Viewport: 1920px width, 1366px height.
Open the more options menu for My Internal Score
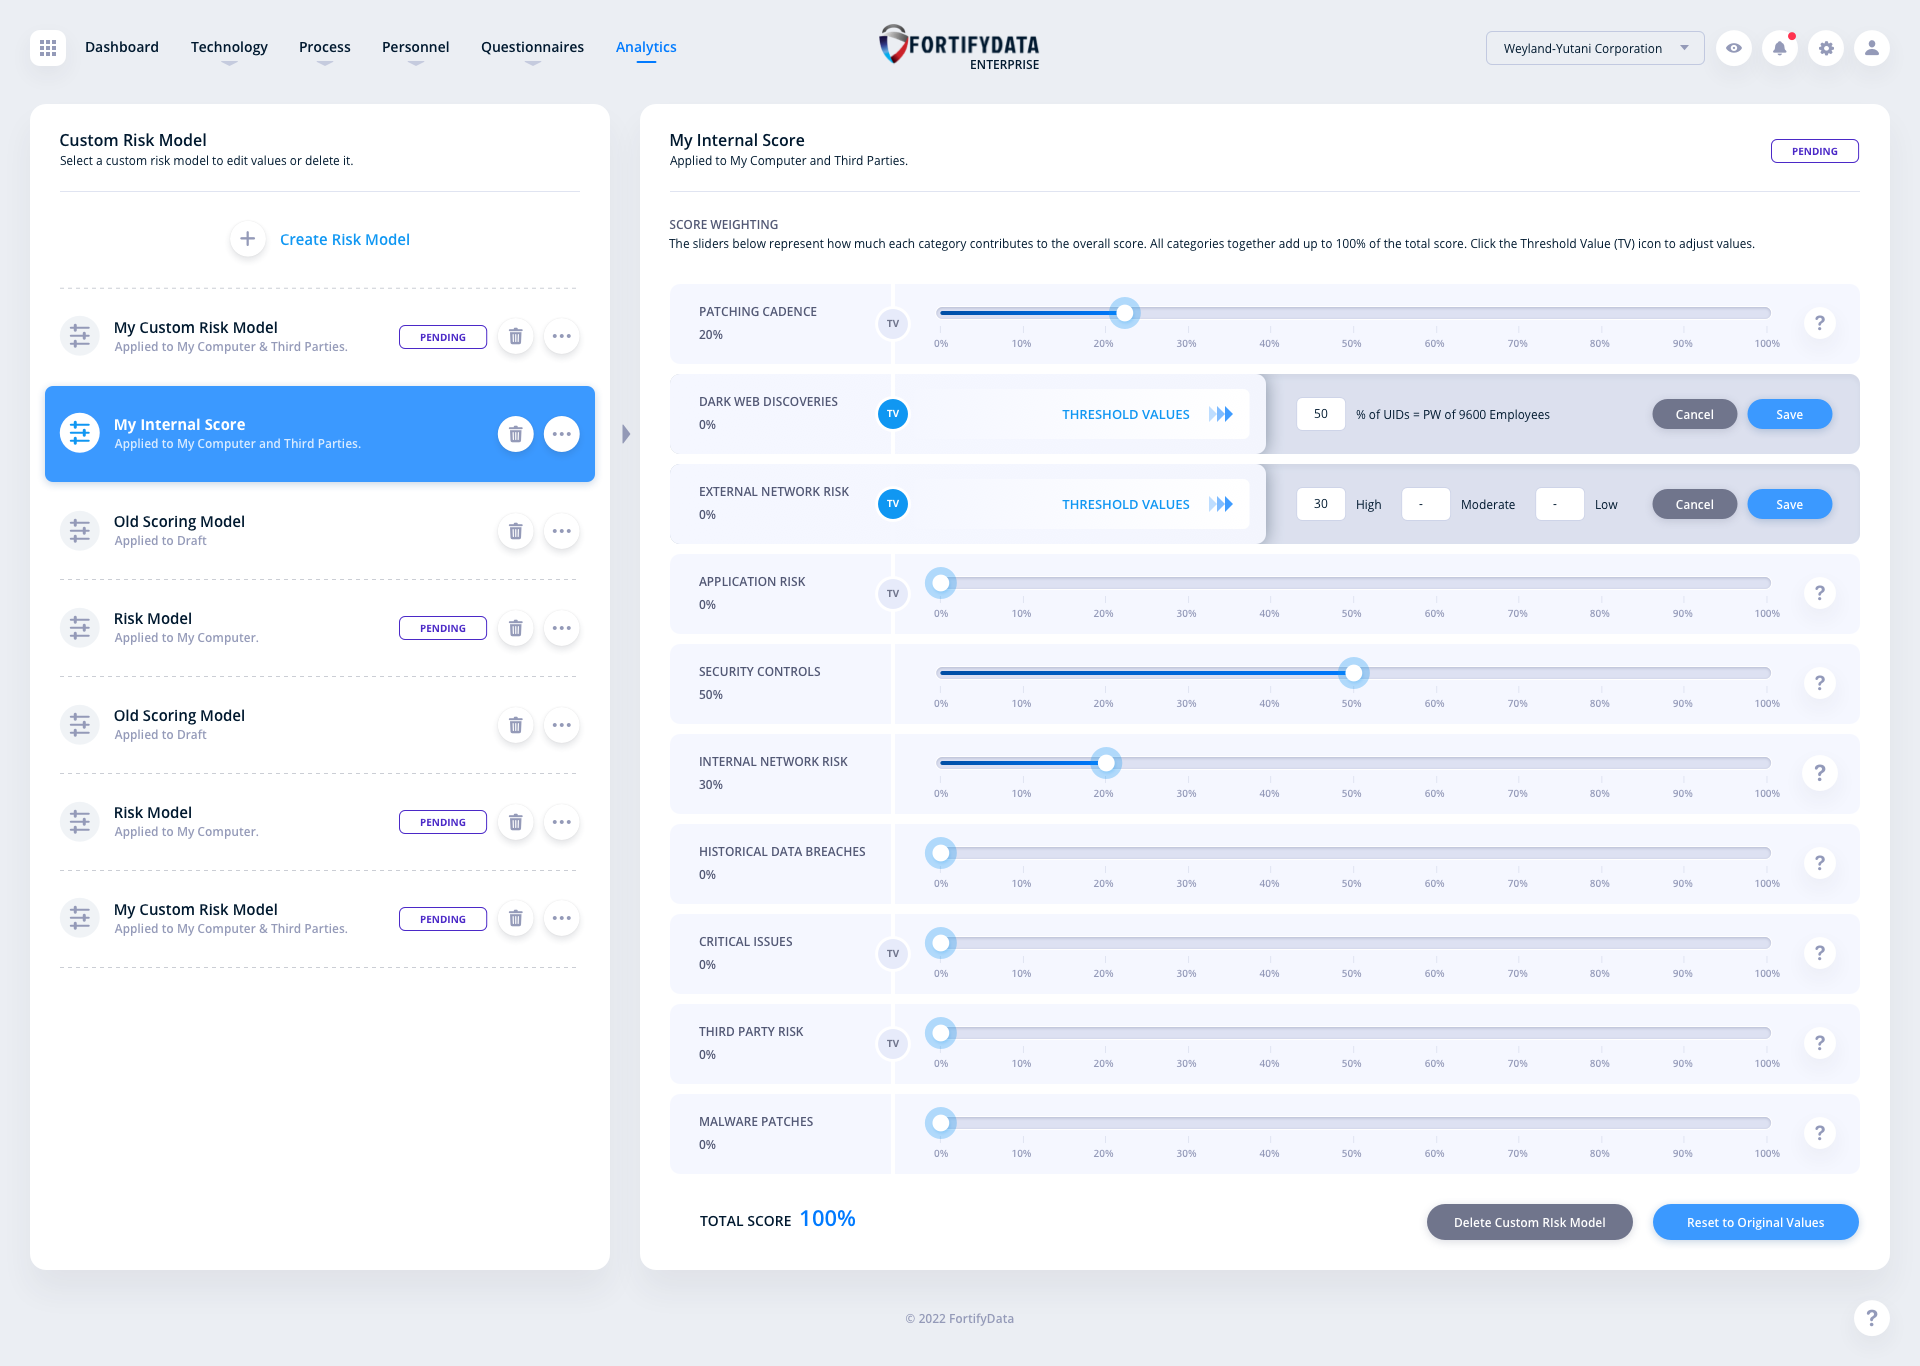click(x=561, y=433)
